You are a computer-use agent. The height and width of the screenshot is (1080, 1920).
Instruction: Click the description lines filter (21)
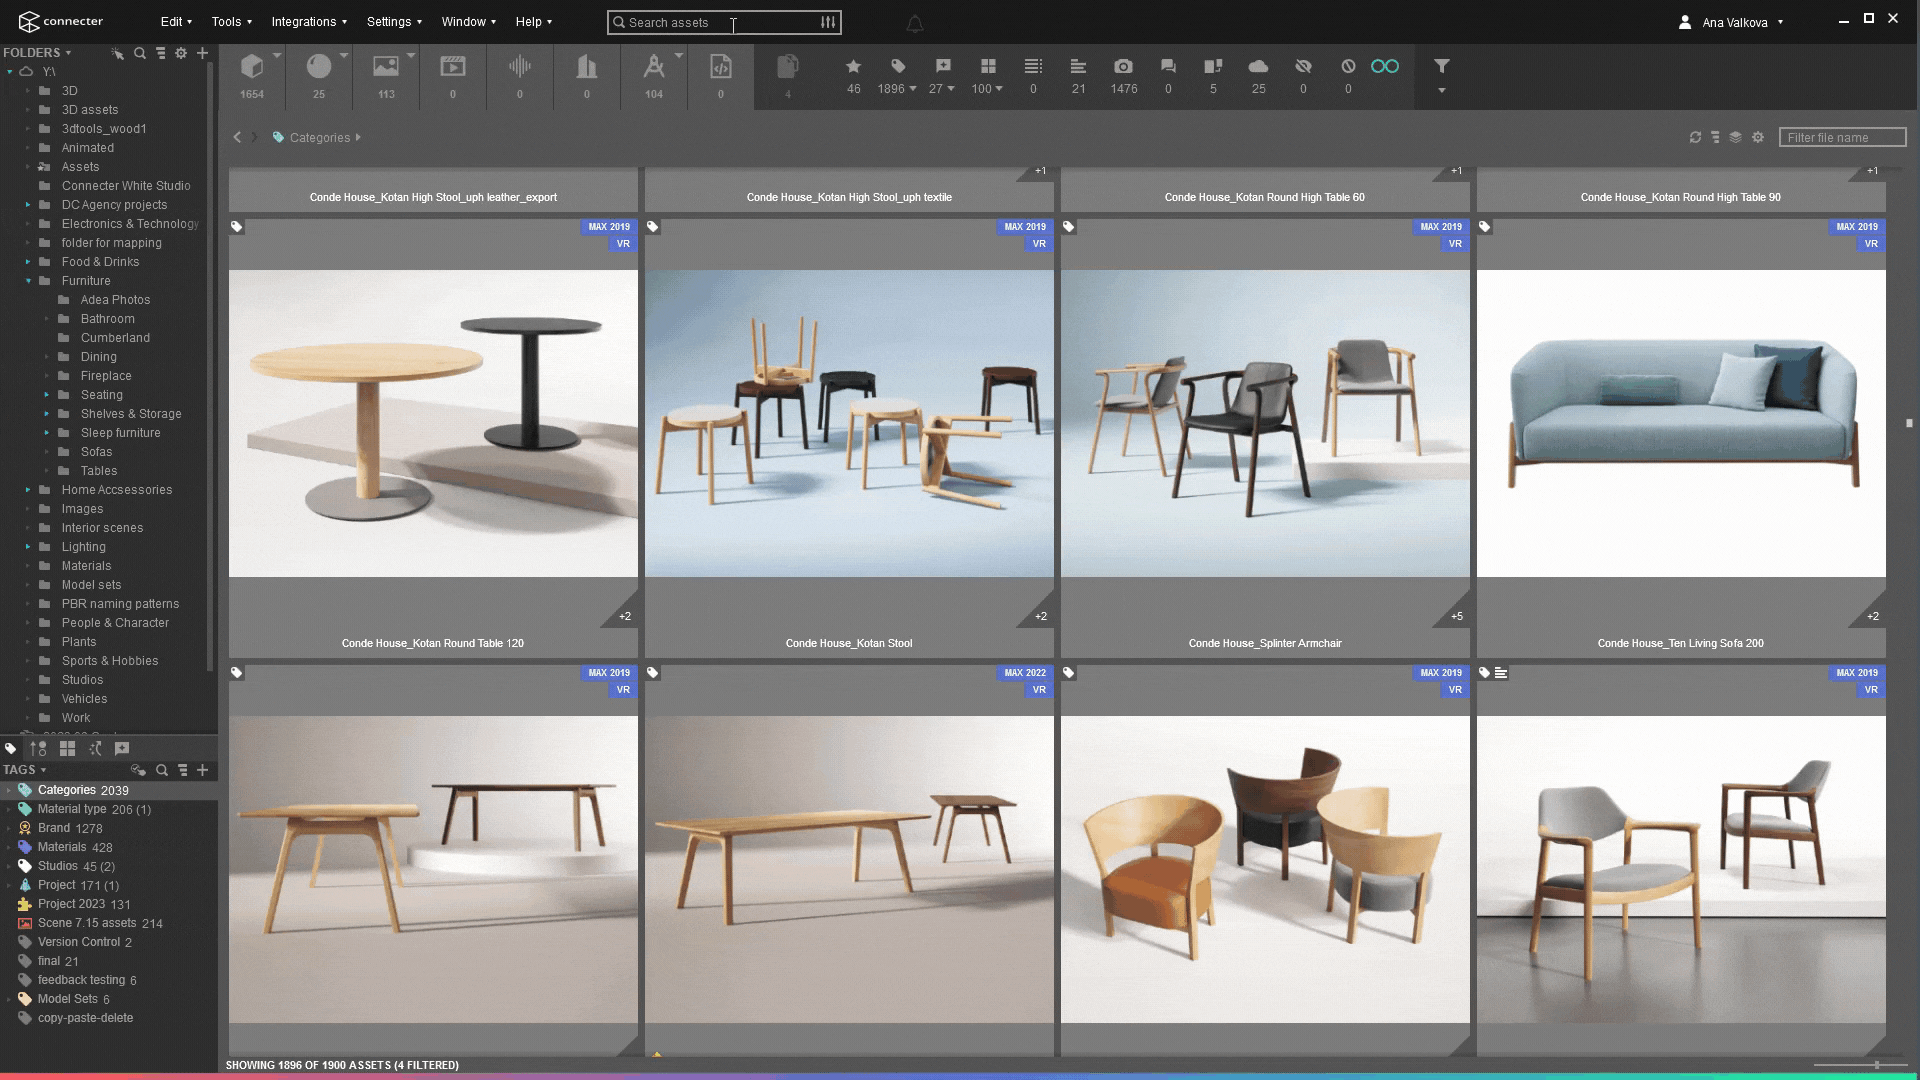1078,66
